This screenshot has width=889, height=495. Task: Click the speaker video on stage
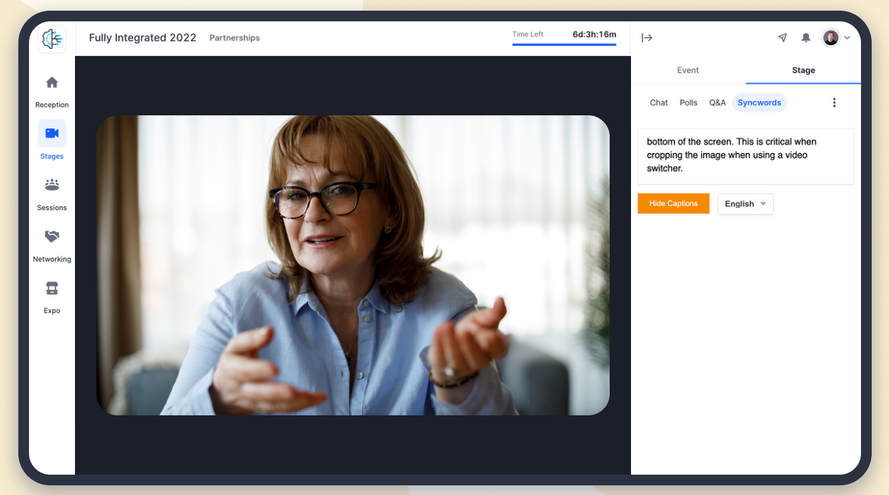coord(353,265)
